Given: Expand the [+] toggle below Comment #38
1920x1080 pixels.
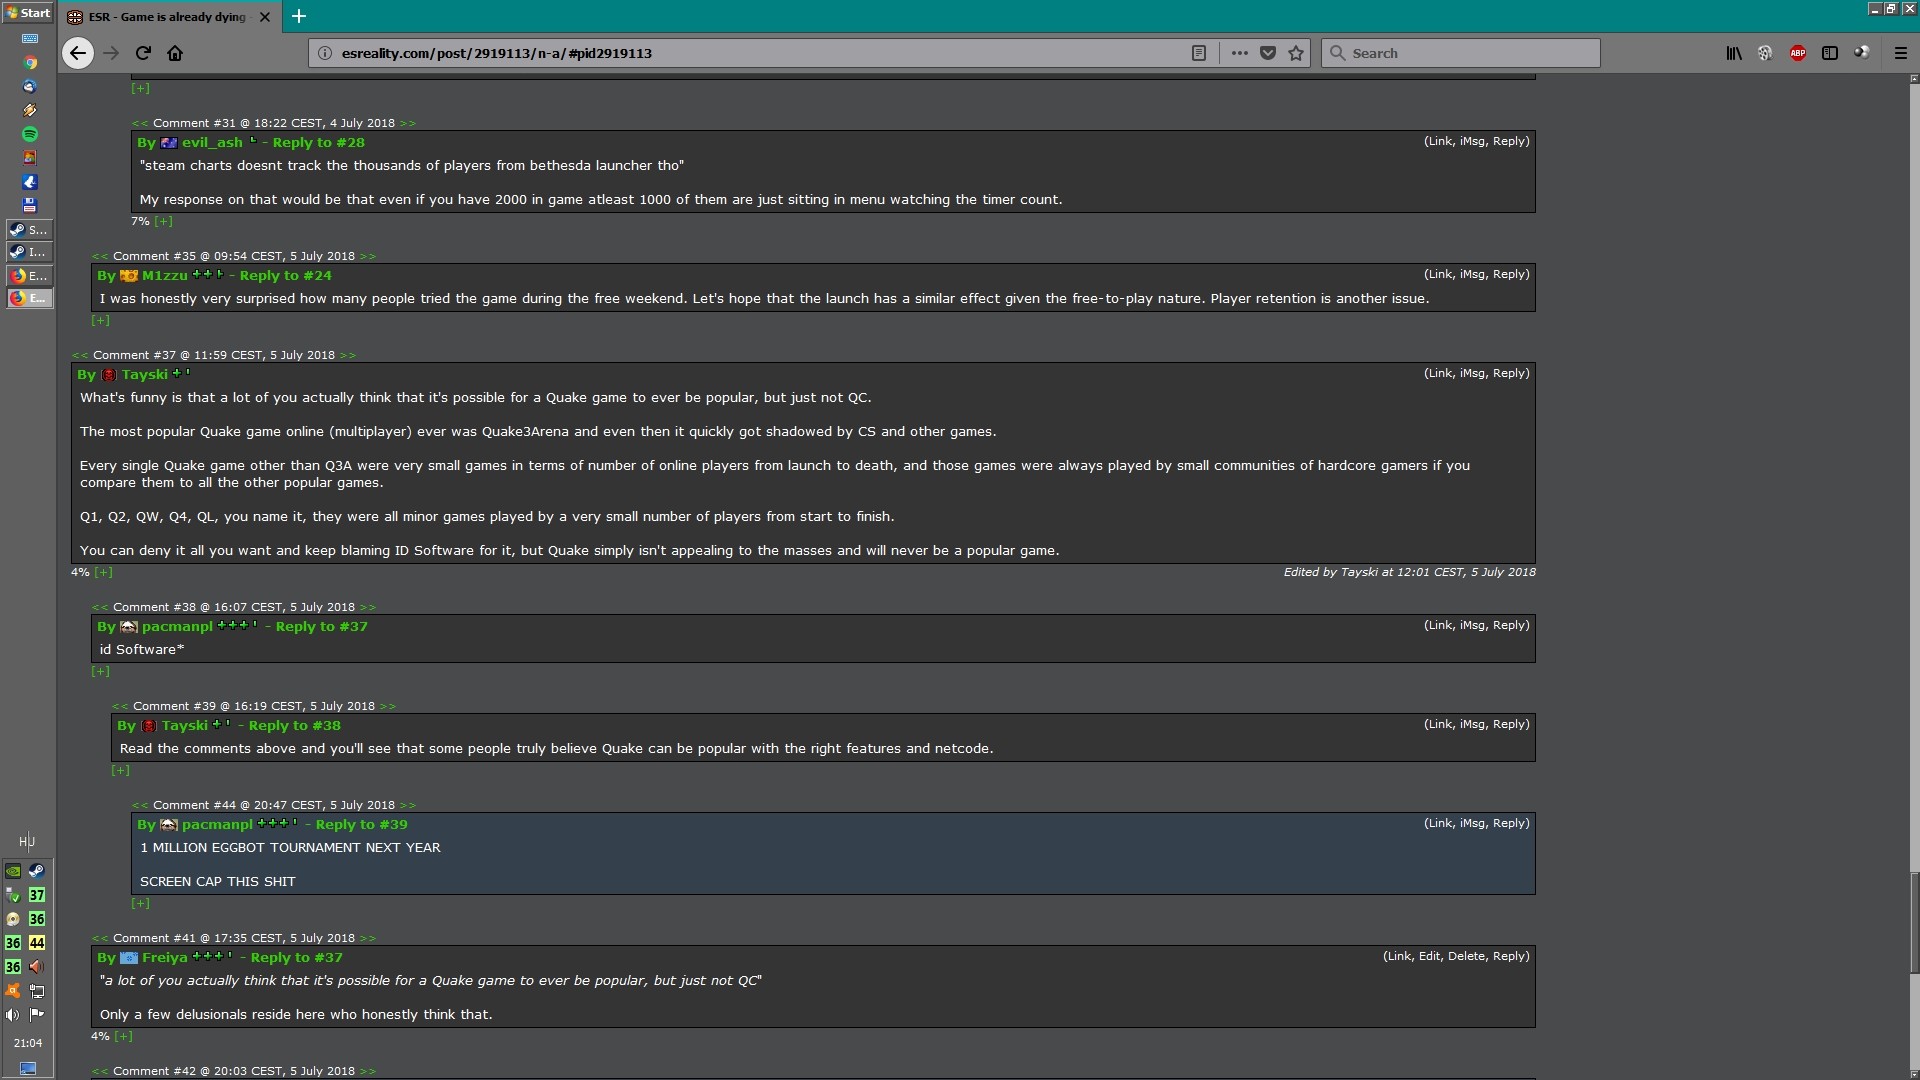Looking at the screenshot, I should pos(100,671).
